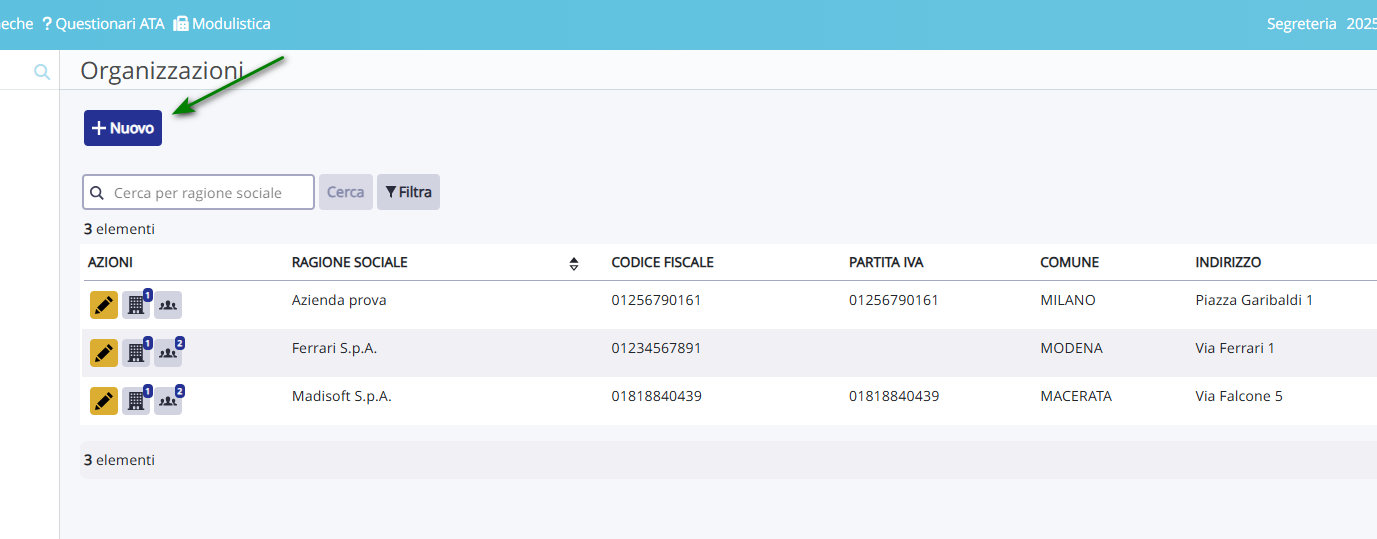The image size is (1377, 539).
Task: Edit Madisoft S.p.A. using pencil icon
Action: tap(104, 401)
